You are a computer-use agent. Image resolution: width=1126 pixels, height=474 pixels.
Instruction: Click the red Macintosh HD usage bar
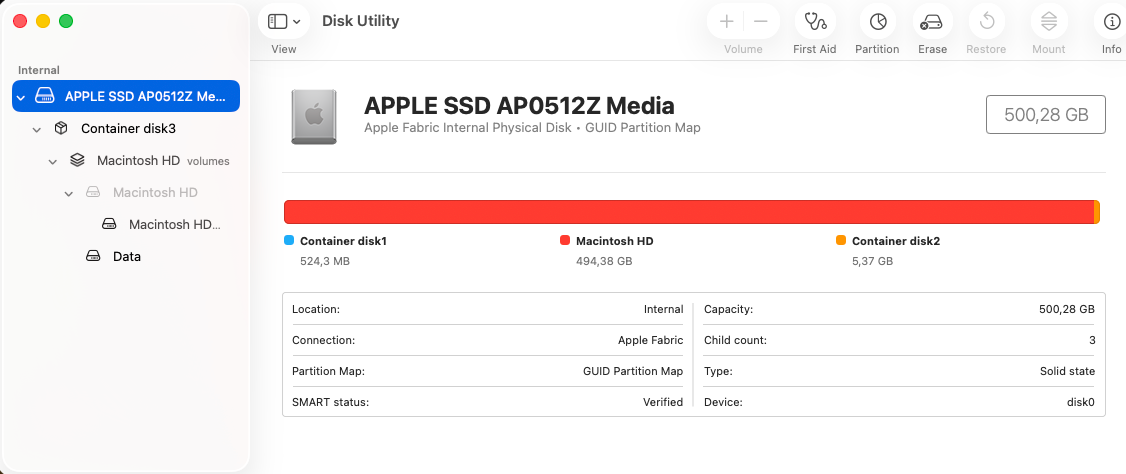689,212
